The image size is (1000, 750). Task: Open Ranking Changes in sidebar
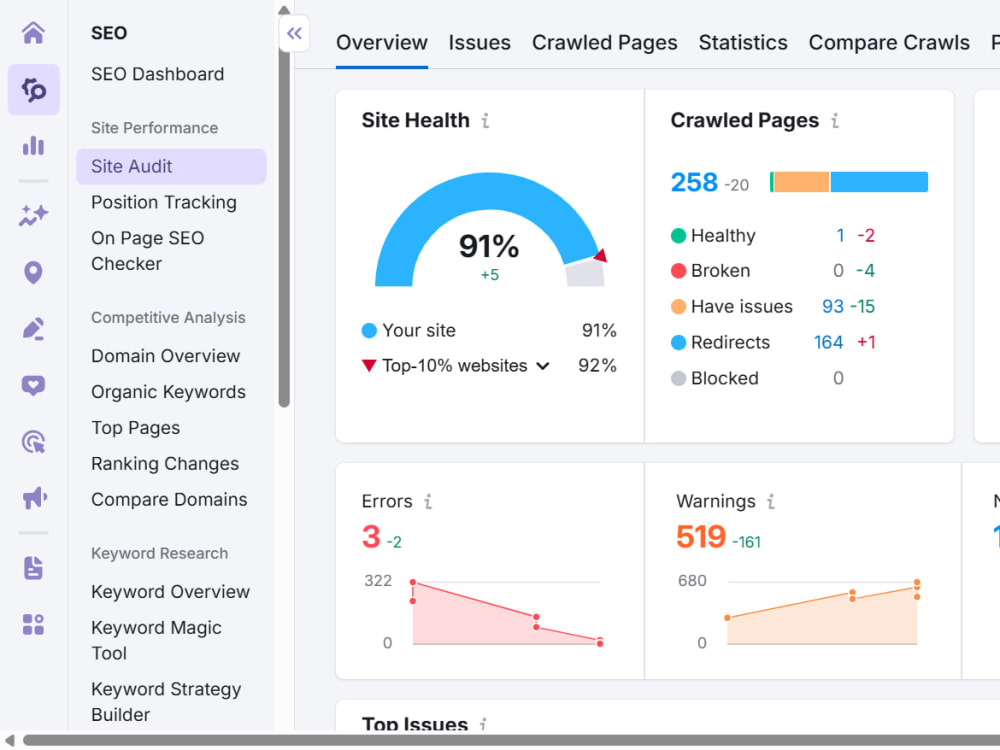(x=165, y=464)
